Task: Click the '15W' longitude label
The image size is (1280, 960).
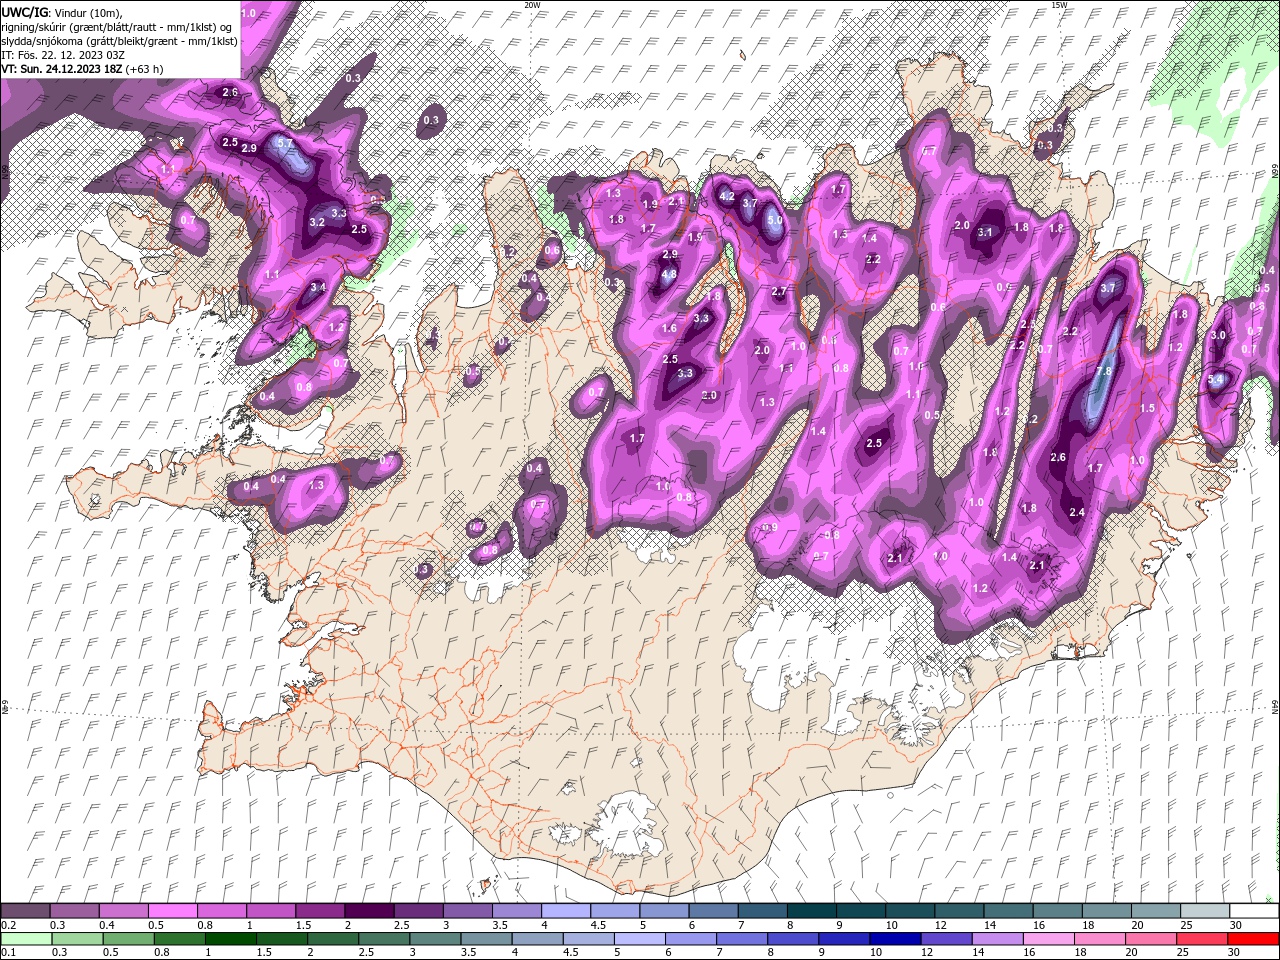Action: 1059,5
